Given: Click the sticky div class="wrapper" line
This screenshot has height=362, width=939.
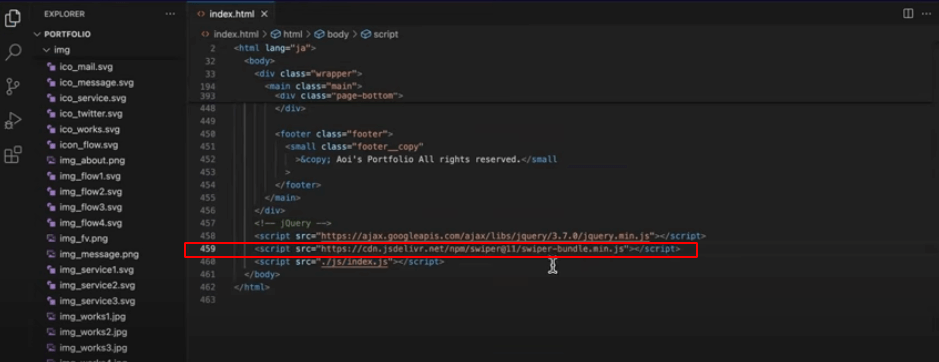Looking at the screenshot, I should tap(308, 74).
